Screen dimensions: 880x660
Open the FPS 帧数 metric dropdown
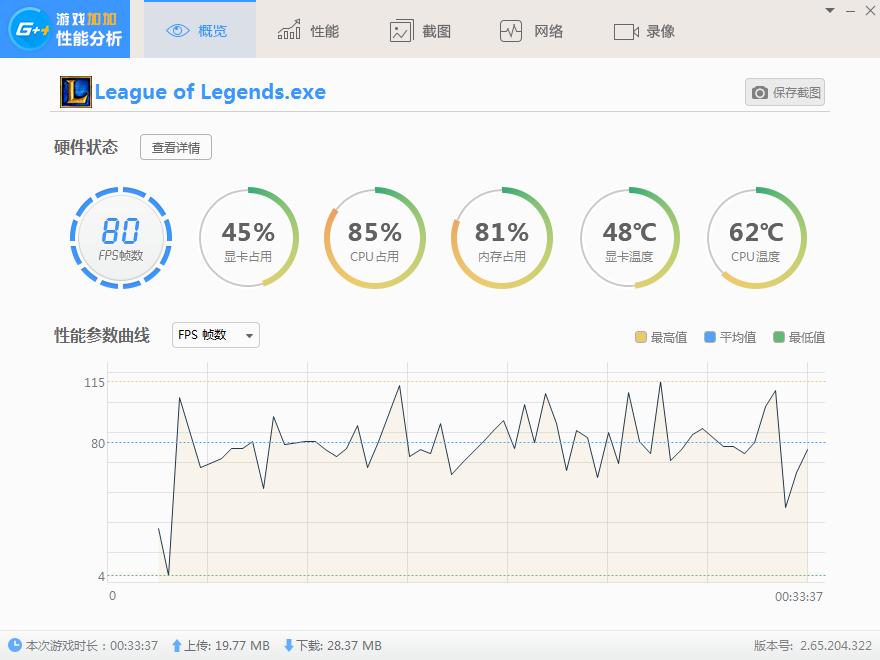pyautogui.click(x=213, y=335)
